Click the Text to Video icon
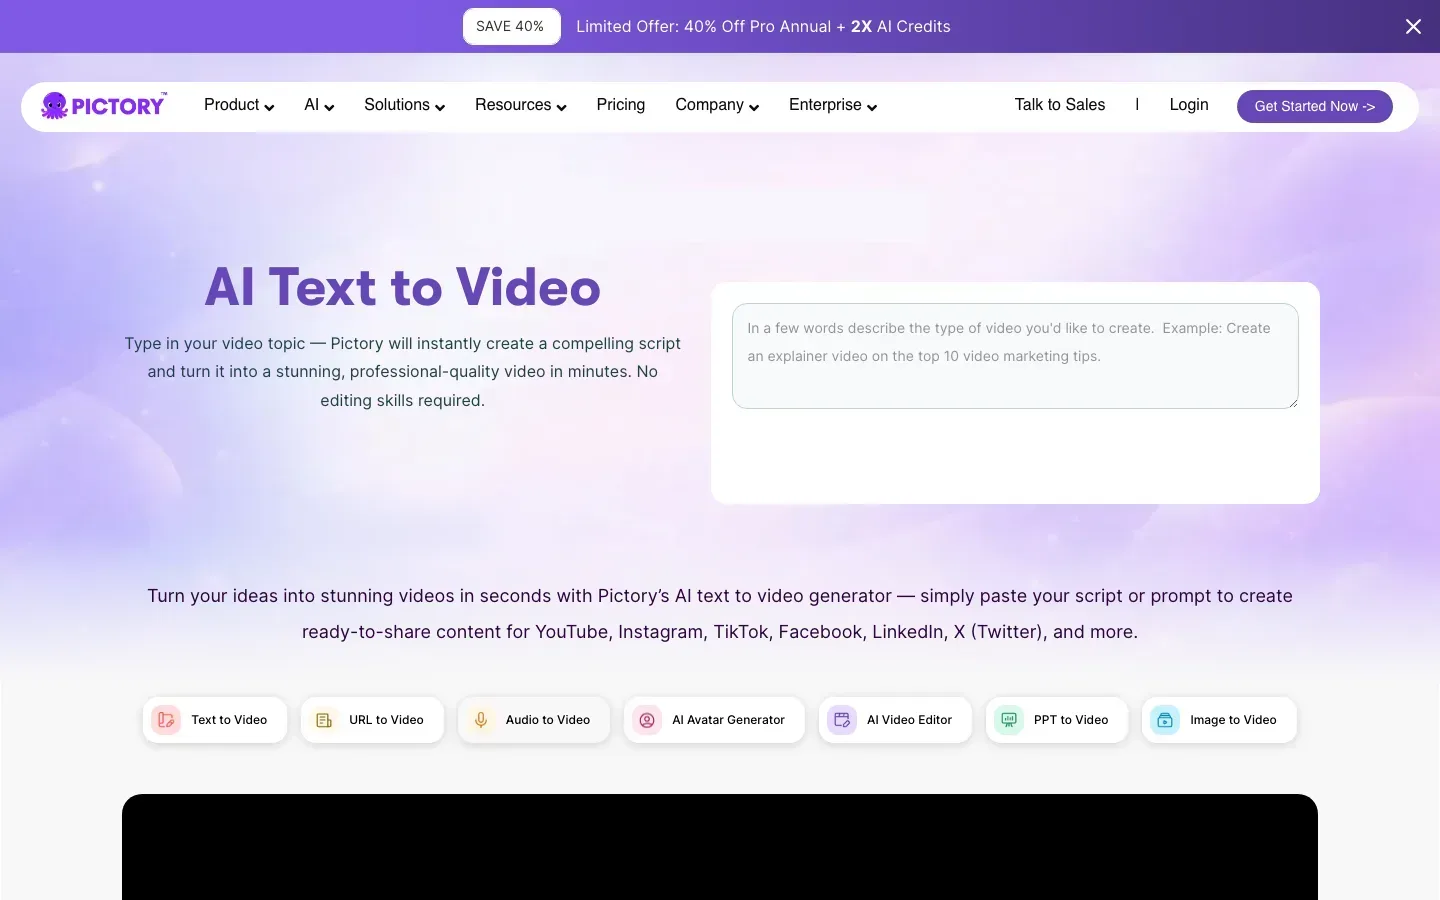The height and width of the screenshot is (900, 1440). pos(166,720)
